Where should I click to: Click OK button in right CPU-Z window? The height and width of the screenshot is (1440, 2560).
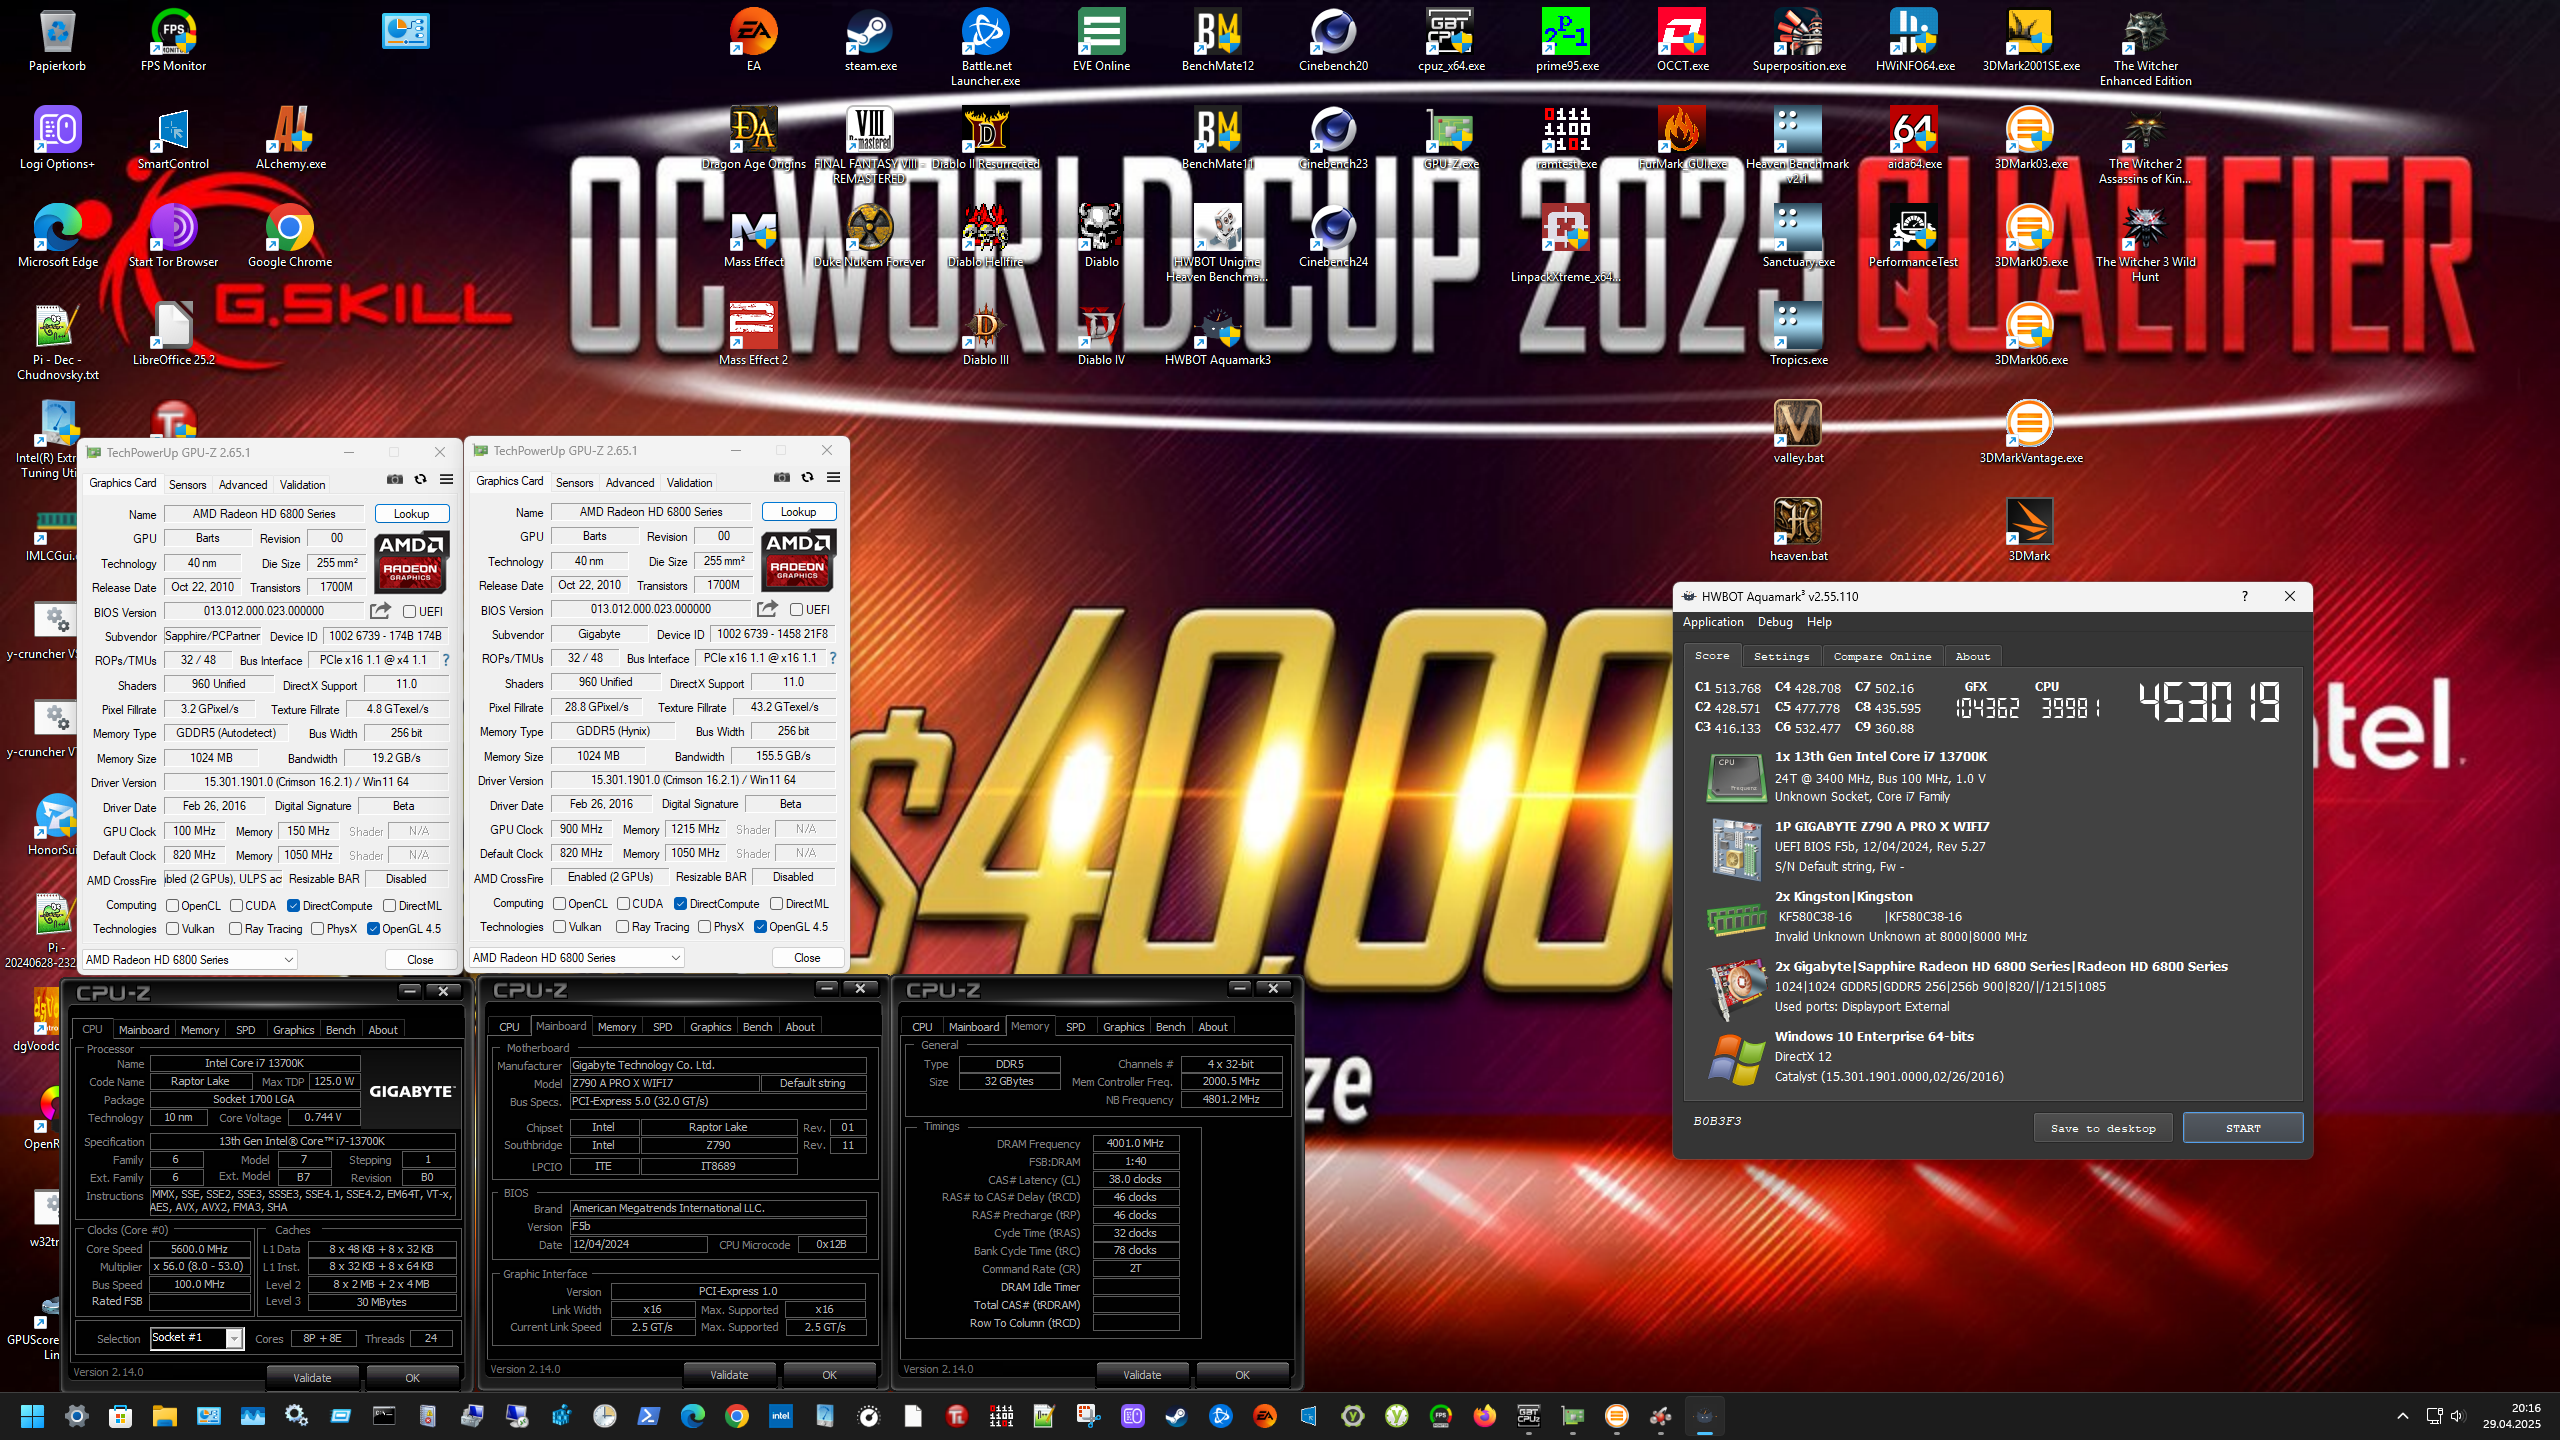[x=1242, y=1375]
